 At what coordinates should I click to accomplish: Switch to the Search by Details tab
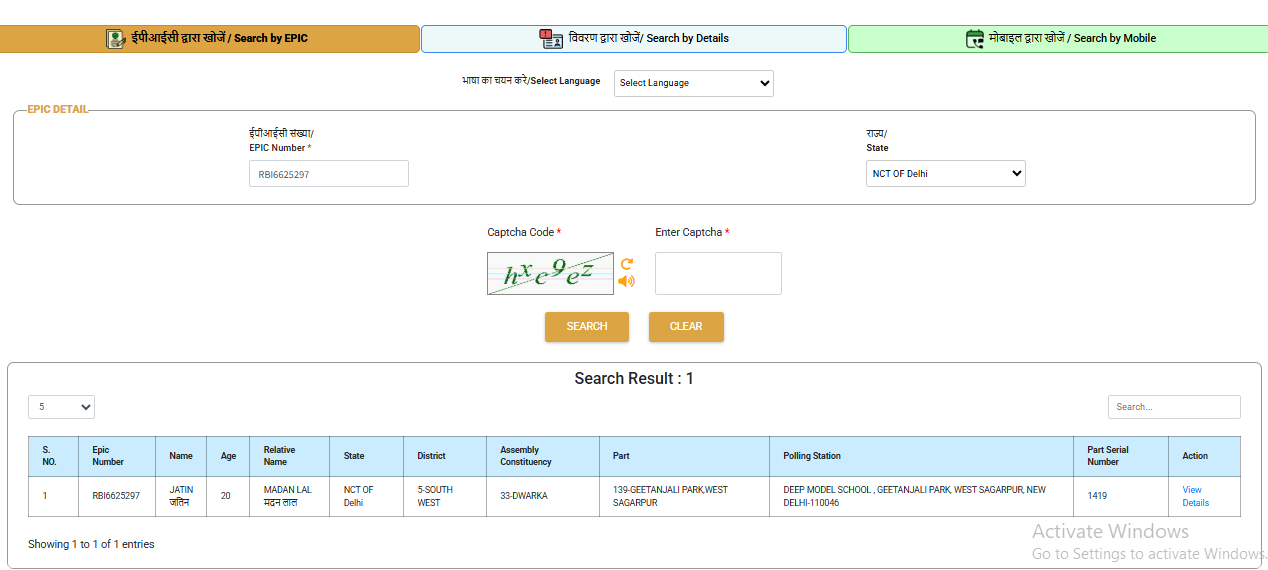click(x=634, y=39)
